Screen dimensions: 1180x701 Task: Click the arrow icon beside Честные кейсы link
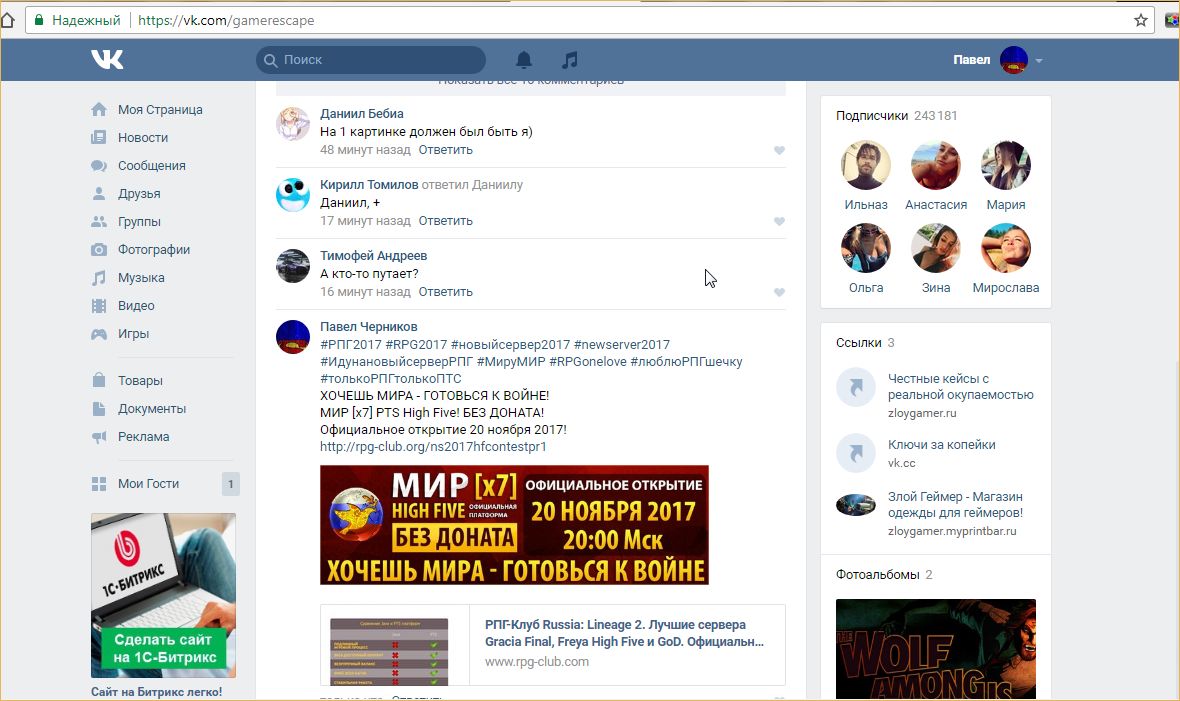pyautogui.click(x=856, y=387)
